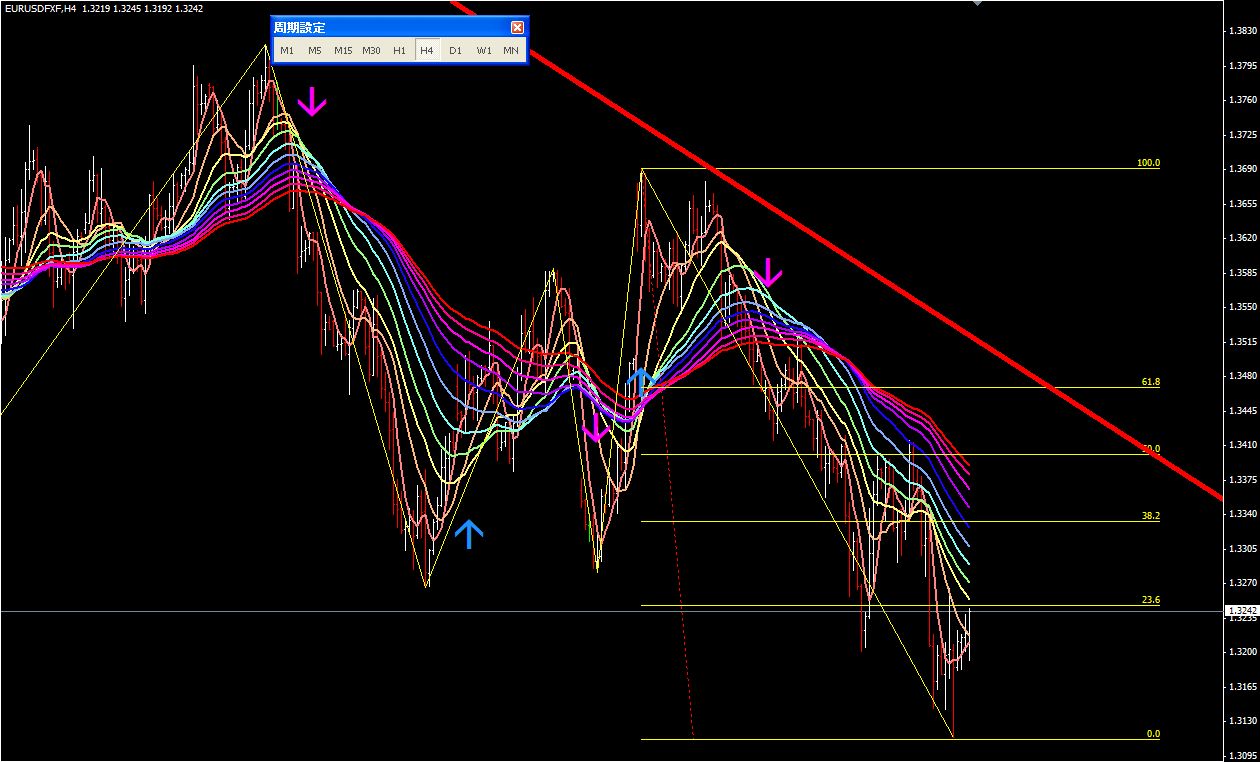
Task: Click the 1.3200 price axis label
Action: point(1242,652)
